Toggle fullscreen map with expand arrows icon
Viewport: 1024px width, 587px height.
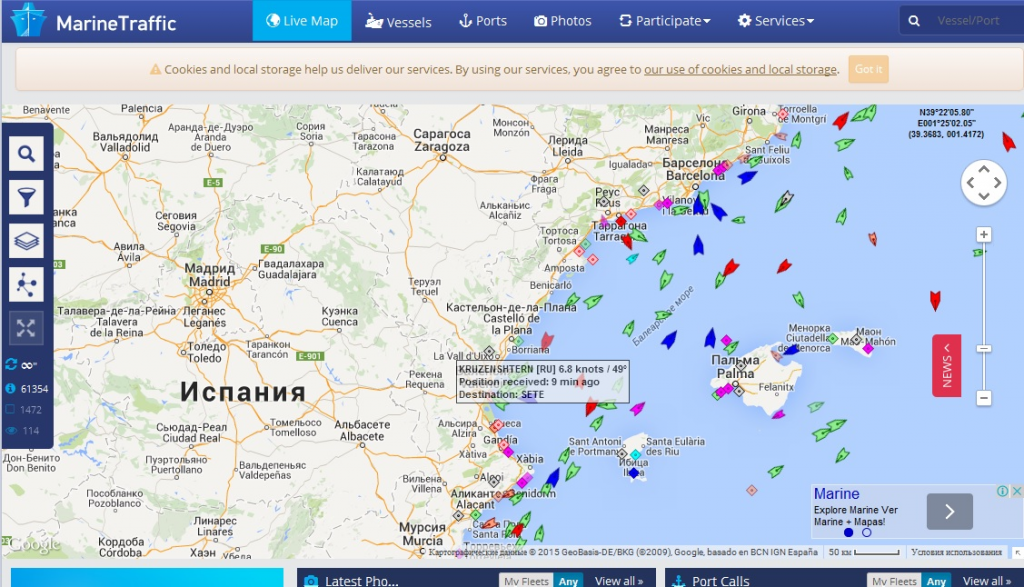[26, 328]
